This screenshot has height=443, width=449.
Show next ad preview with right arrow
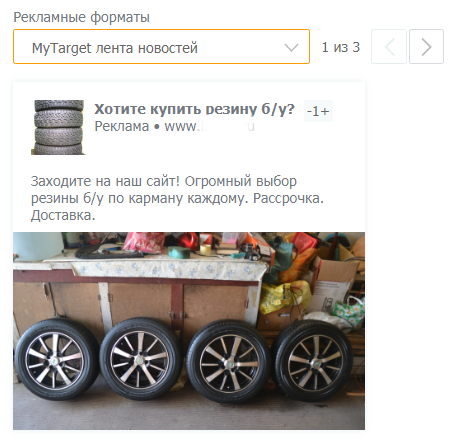click(x=426, y=47)
